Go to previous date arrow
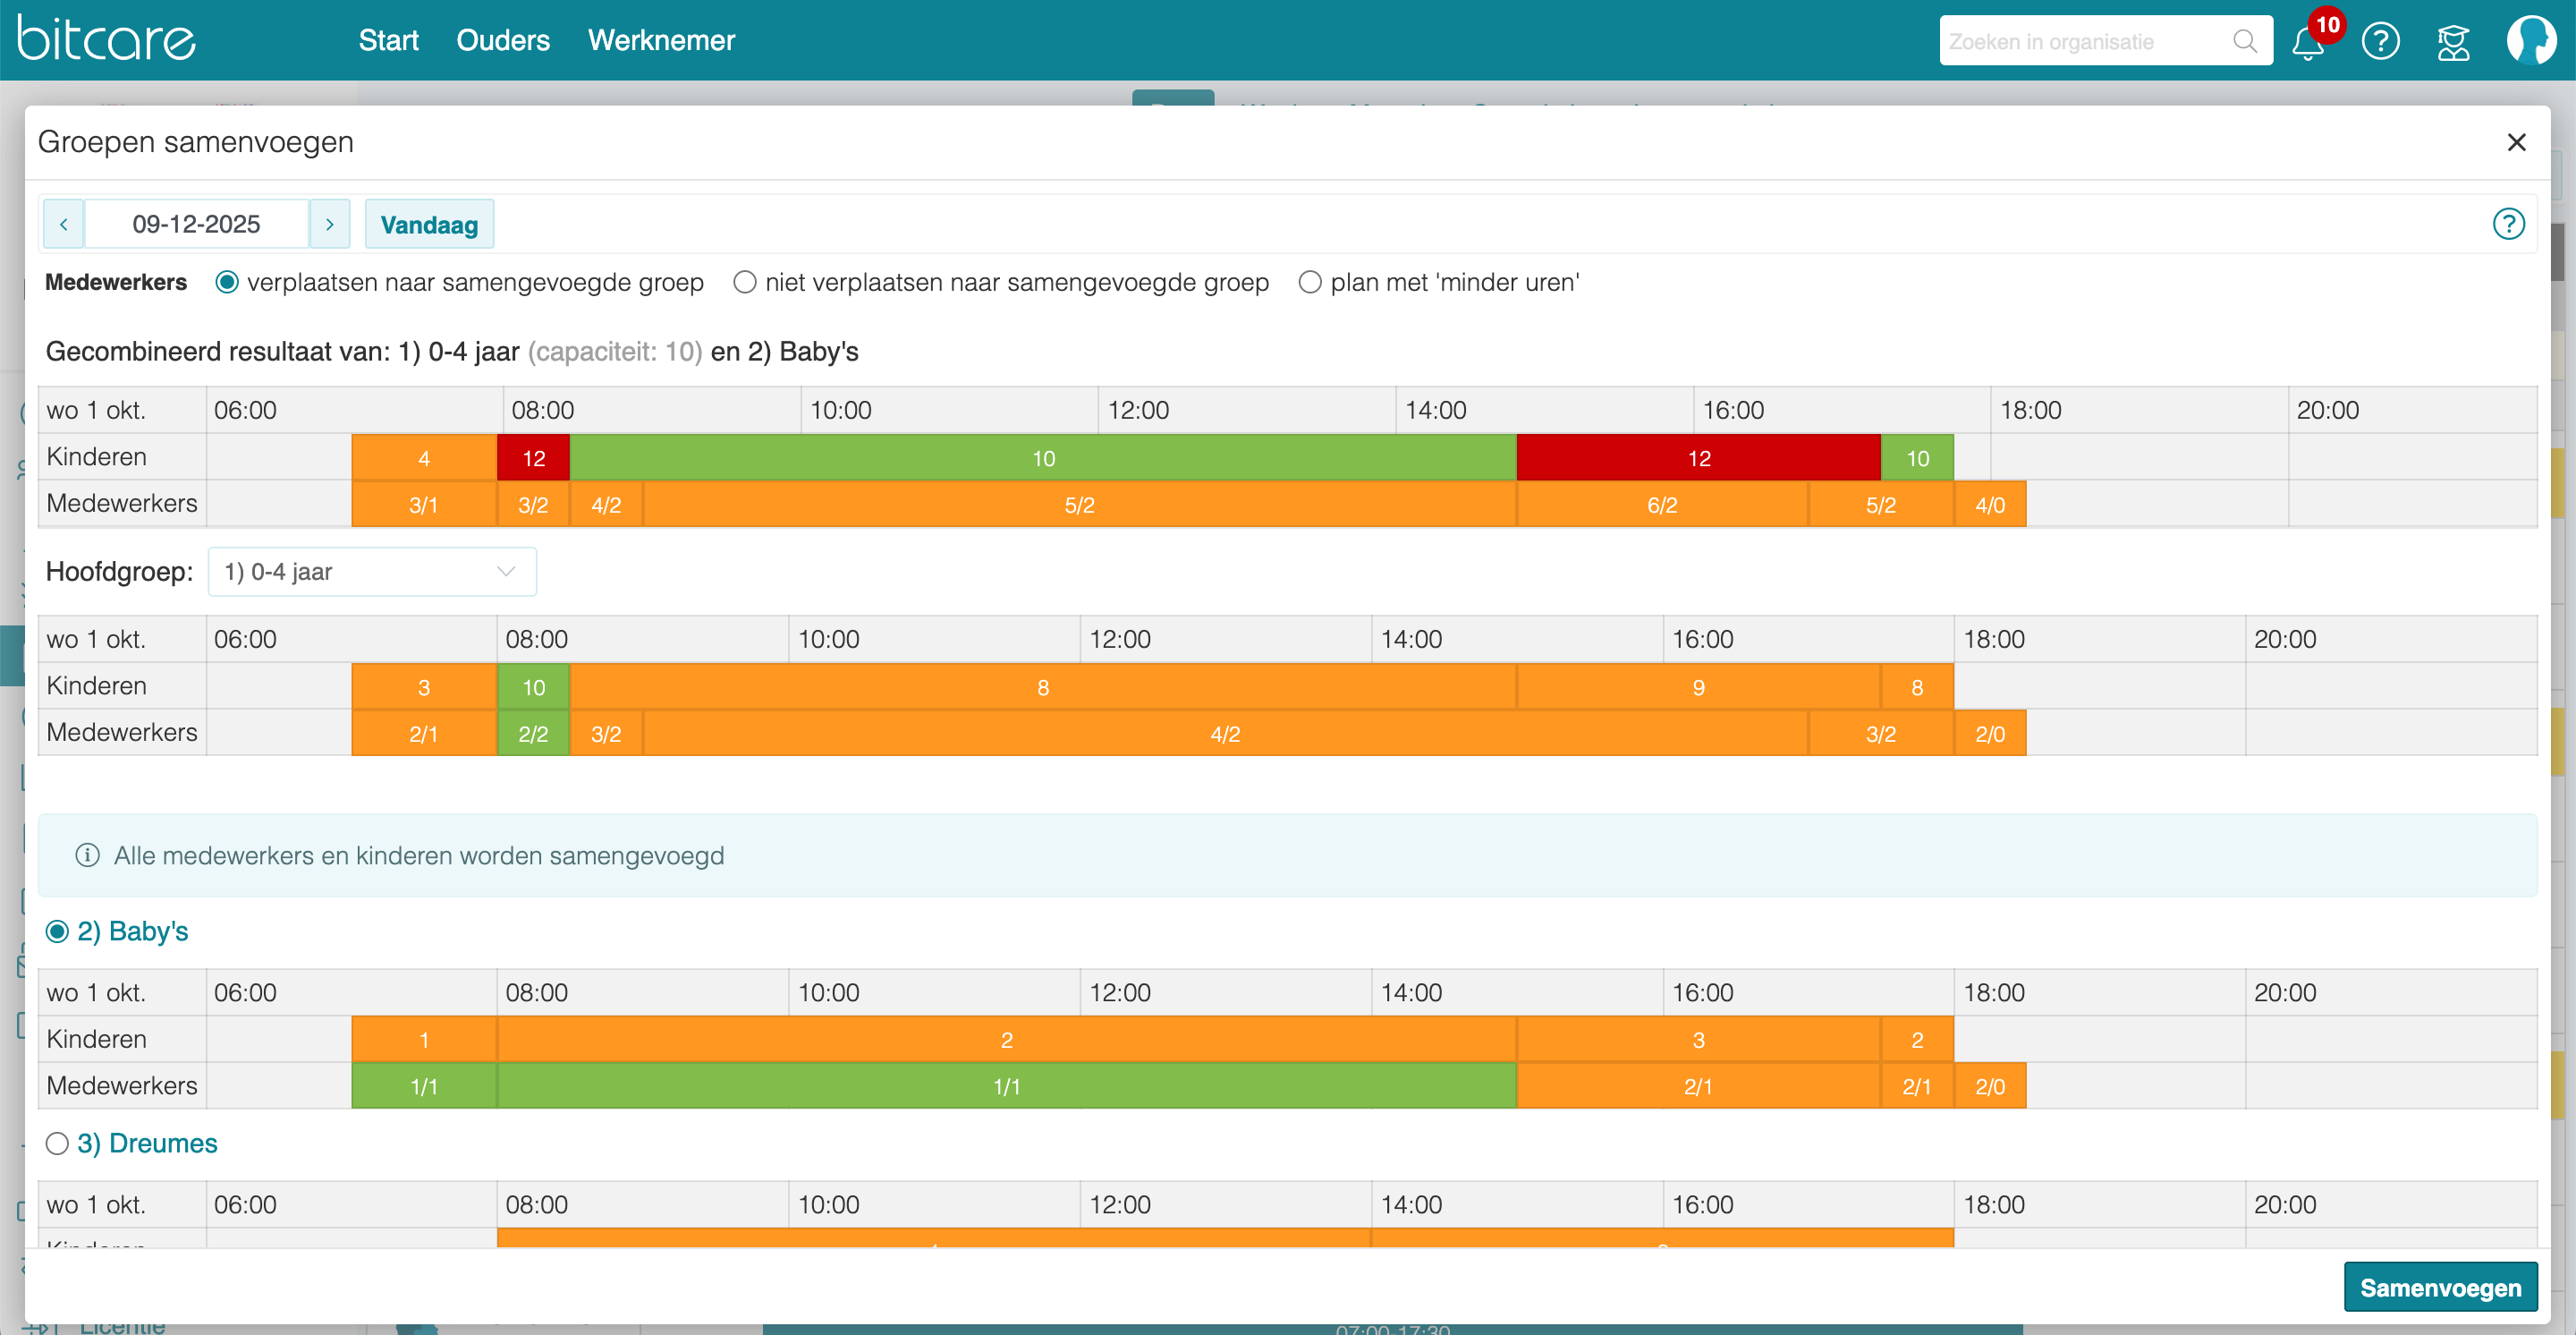This screenshot has height=1335, width=2576. pos(64,224)
